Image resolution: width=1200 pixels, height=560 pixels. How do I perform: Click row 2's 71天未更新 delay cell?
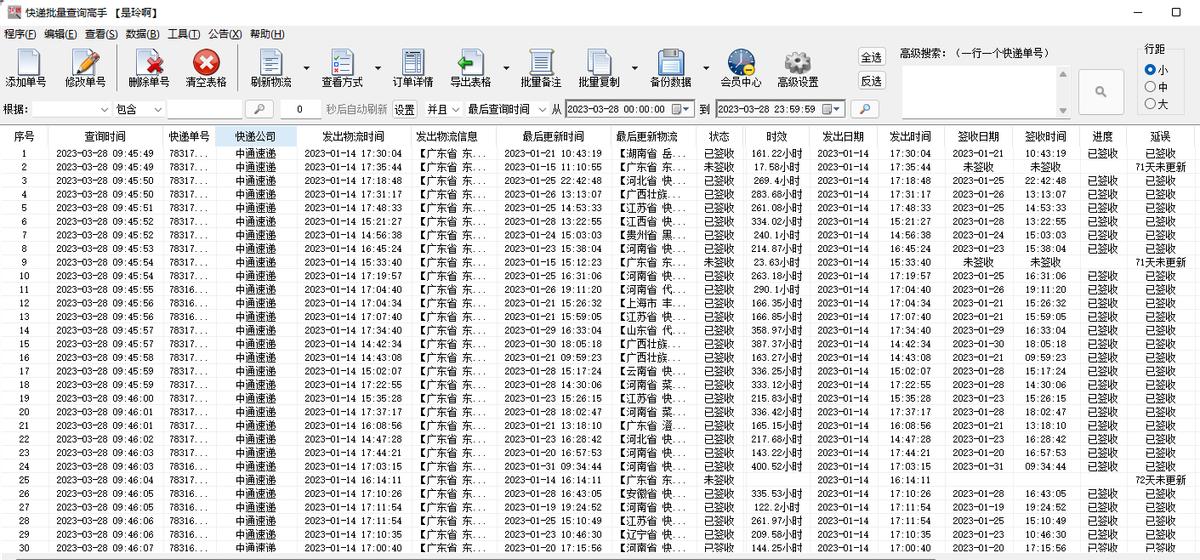click(x=1160, y=167)
